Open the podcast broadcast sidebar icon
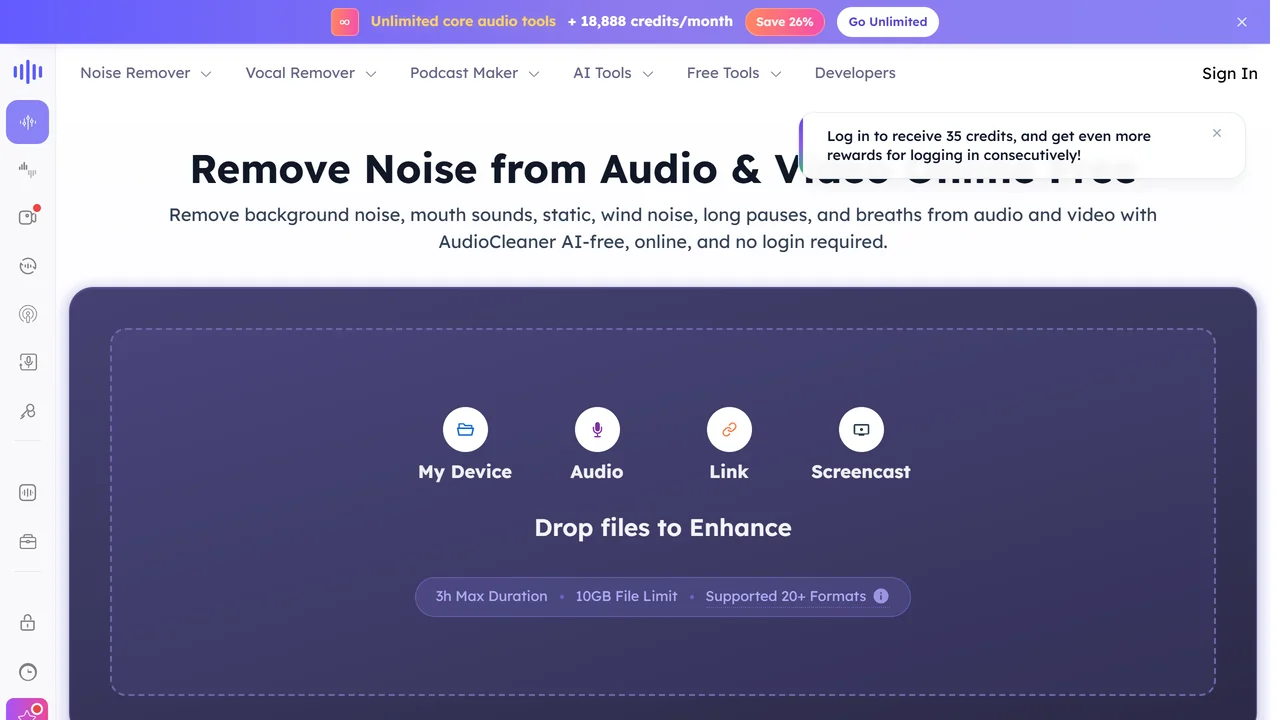Image resolution: width=1280 pixels, height=720 pixels. [28, 314]
